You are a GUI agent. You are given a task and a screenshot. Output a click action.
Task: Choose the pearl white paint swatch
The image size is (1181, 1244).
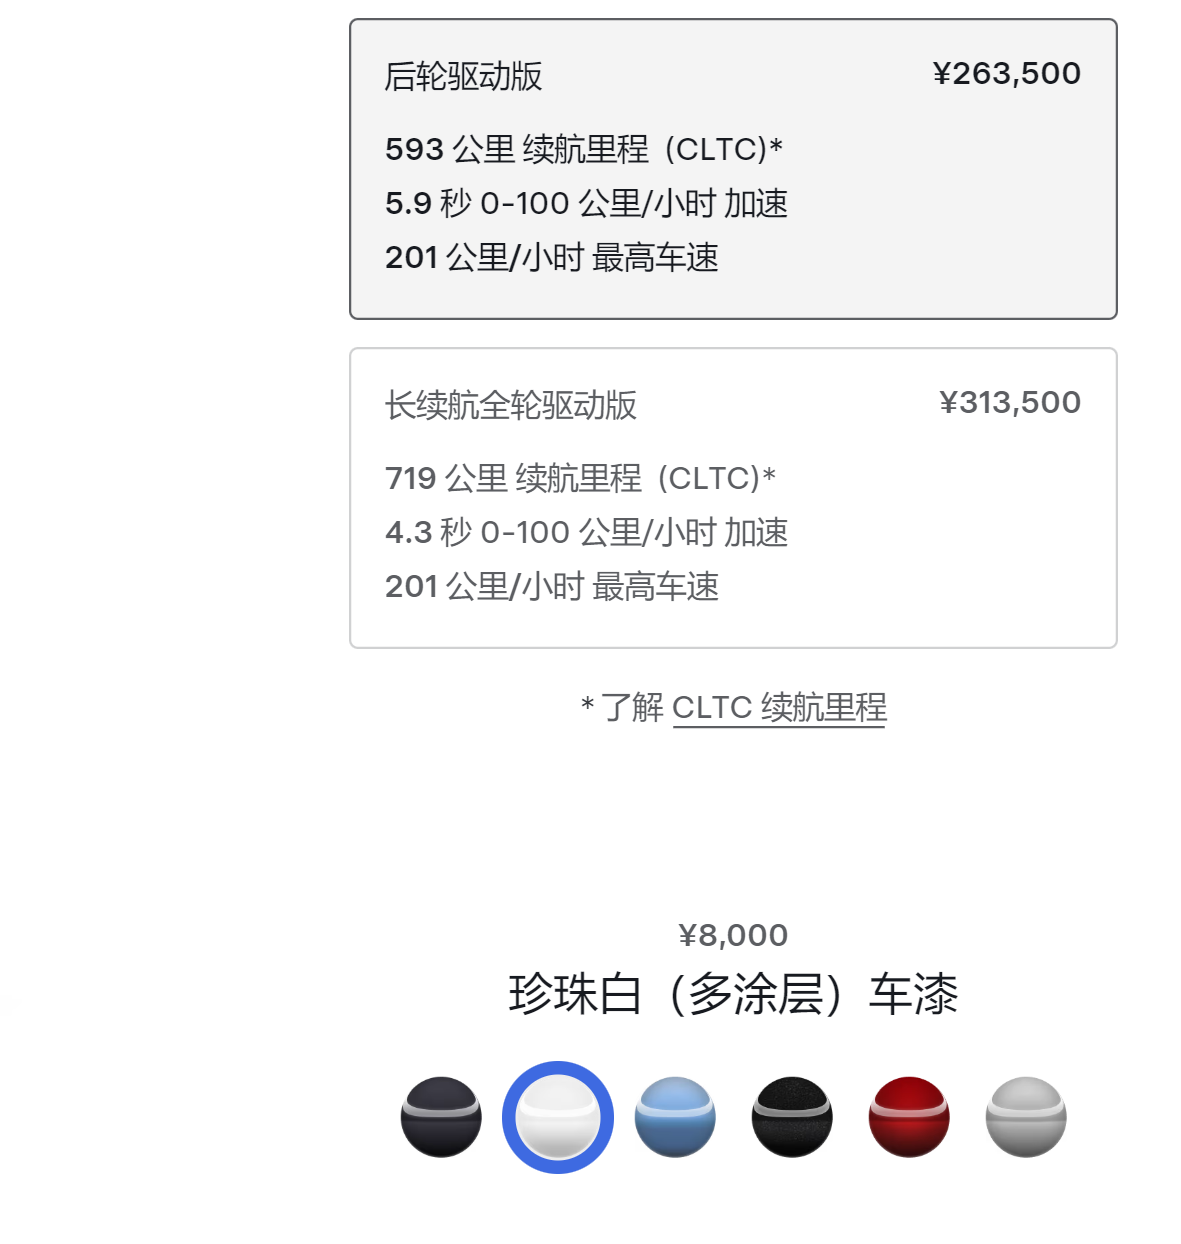click(x=558, y=1117)
